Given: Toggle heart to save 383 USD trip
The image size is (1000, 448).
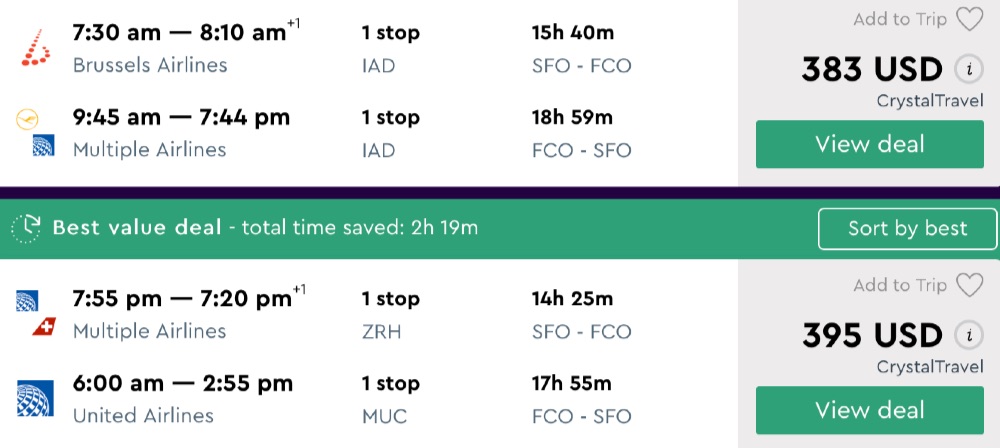Looking at the screenshot, I should (x=969, y=20).
